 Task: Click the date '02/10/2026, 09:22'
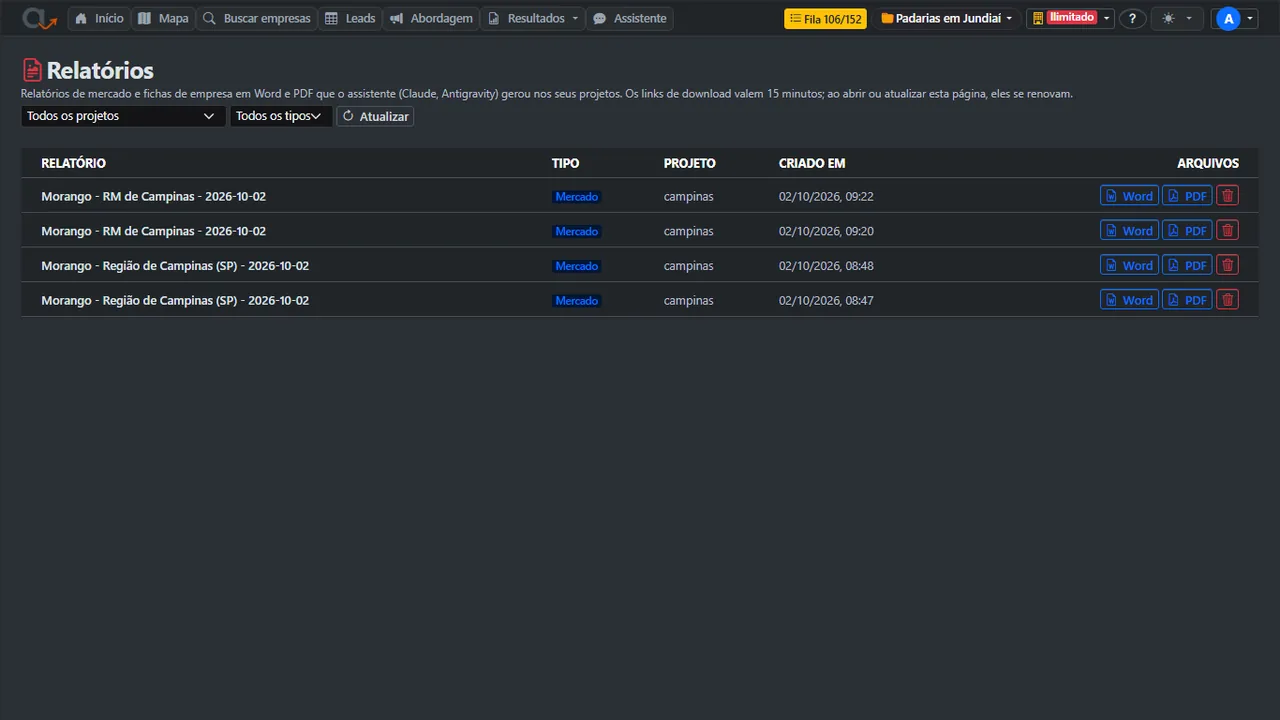[x=826, y=197]
